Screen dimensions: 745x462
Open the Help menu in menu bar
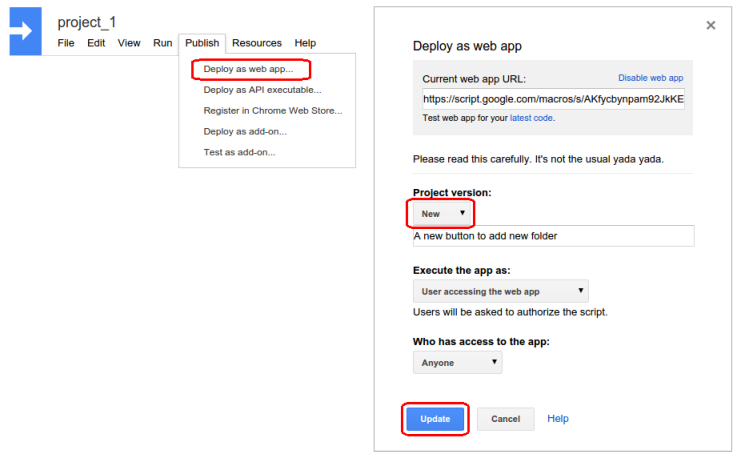coord(305,43)
